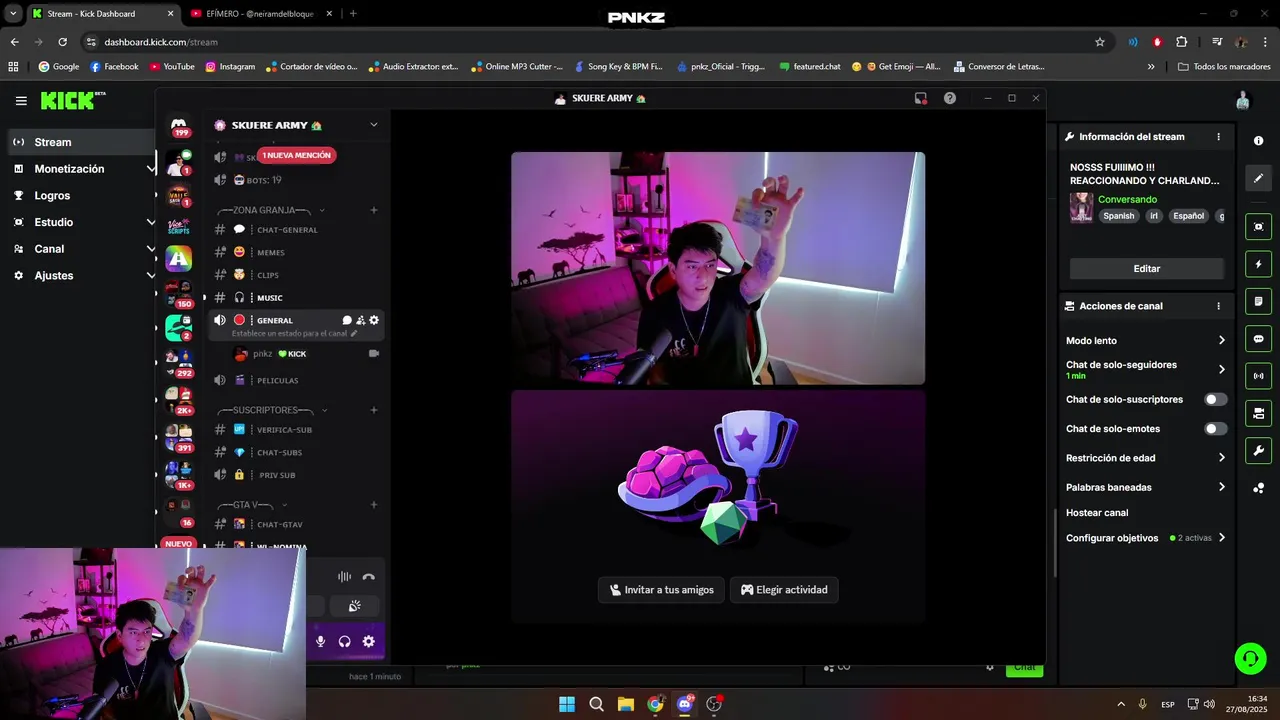Image resolution: width=1280 pixels, height=720 pixels.
Task: Click Editar stream information button
Action: tap(1147, 269)
